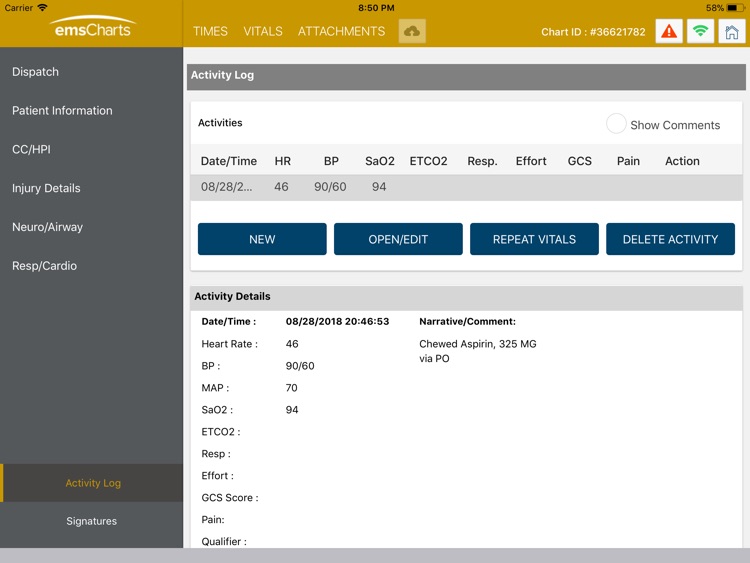Tap the green Wi-Fi connectivity icon
This screenshot has height=563, width=750.
click(700, 32)
